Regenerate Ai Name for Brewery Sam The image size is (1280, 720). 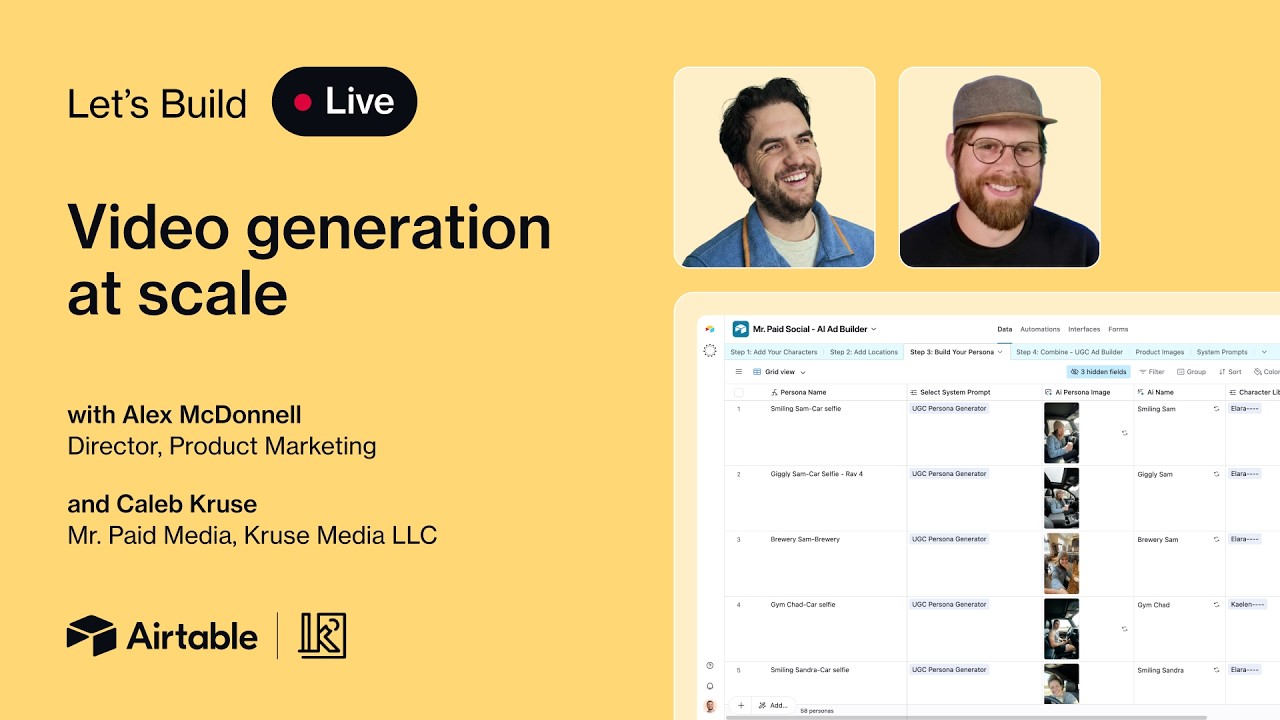pyautogui.click(x=1217, y=540)
